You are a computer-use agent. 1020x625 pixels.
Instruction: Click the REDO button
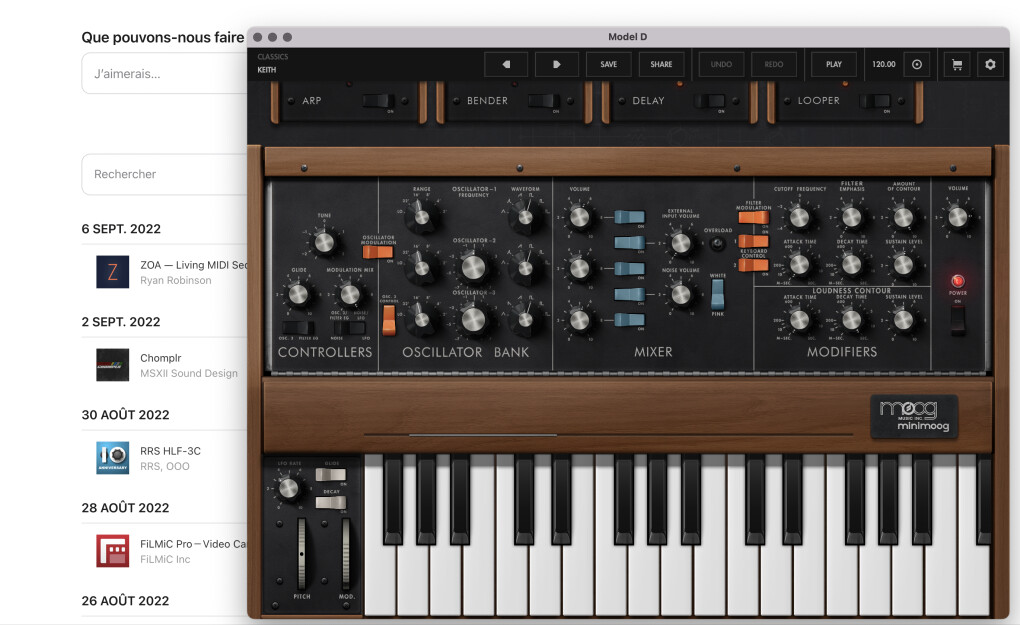pos(773,64)
